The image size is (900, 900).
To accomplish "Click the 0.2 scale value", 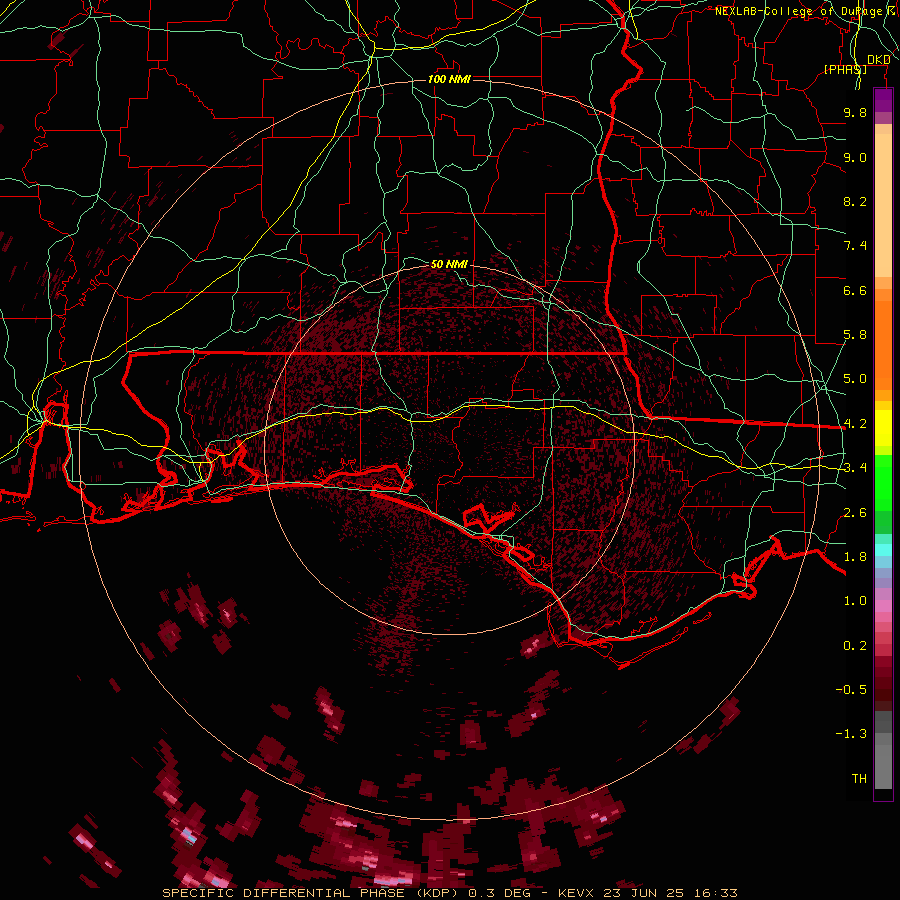I will click(x=855, y=646).
